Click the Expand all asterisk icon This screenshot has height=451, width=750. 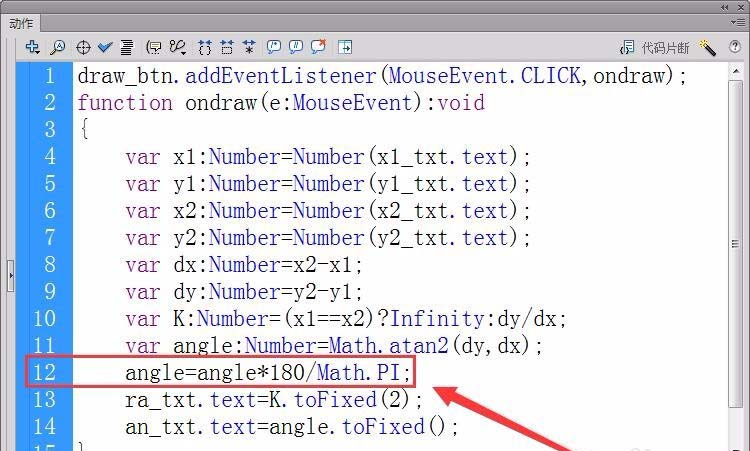(249, 47)
